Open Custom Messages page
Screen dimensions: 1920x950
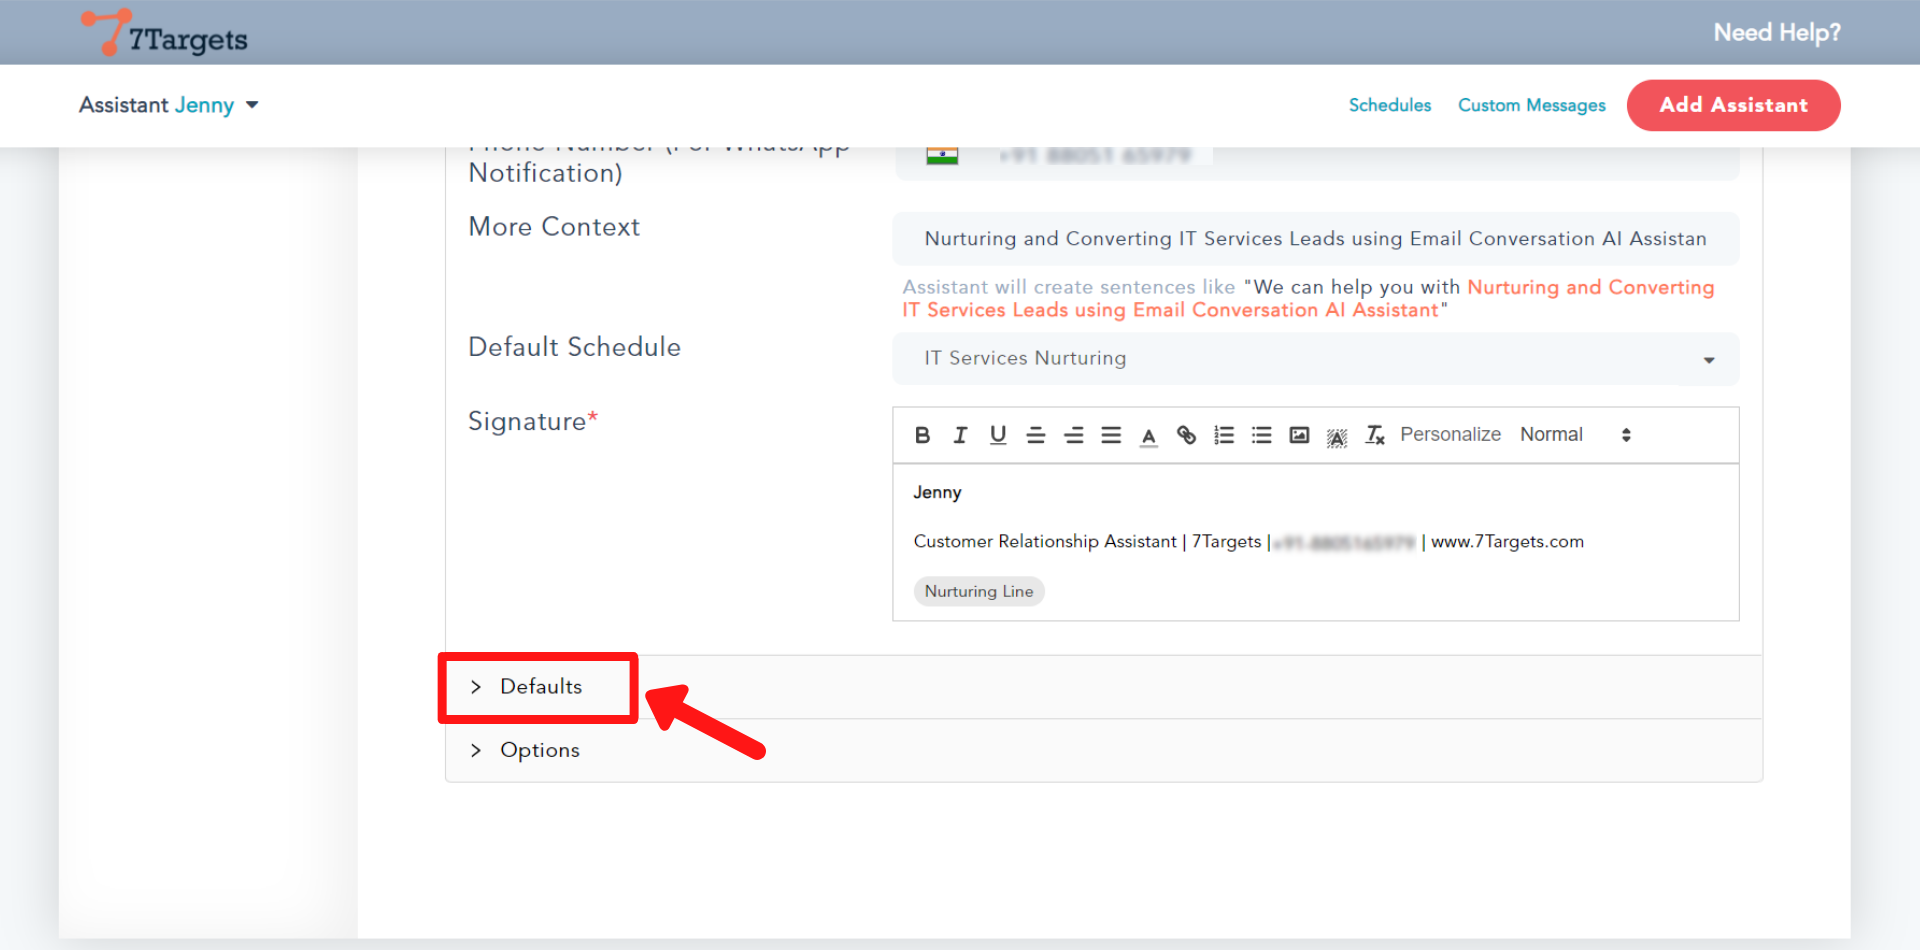click(1531, 105)
